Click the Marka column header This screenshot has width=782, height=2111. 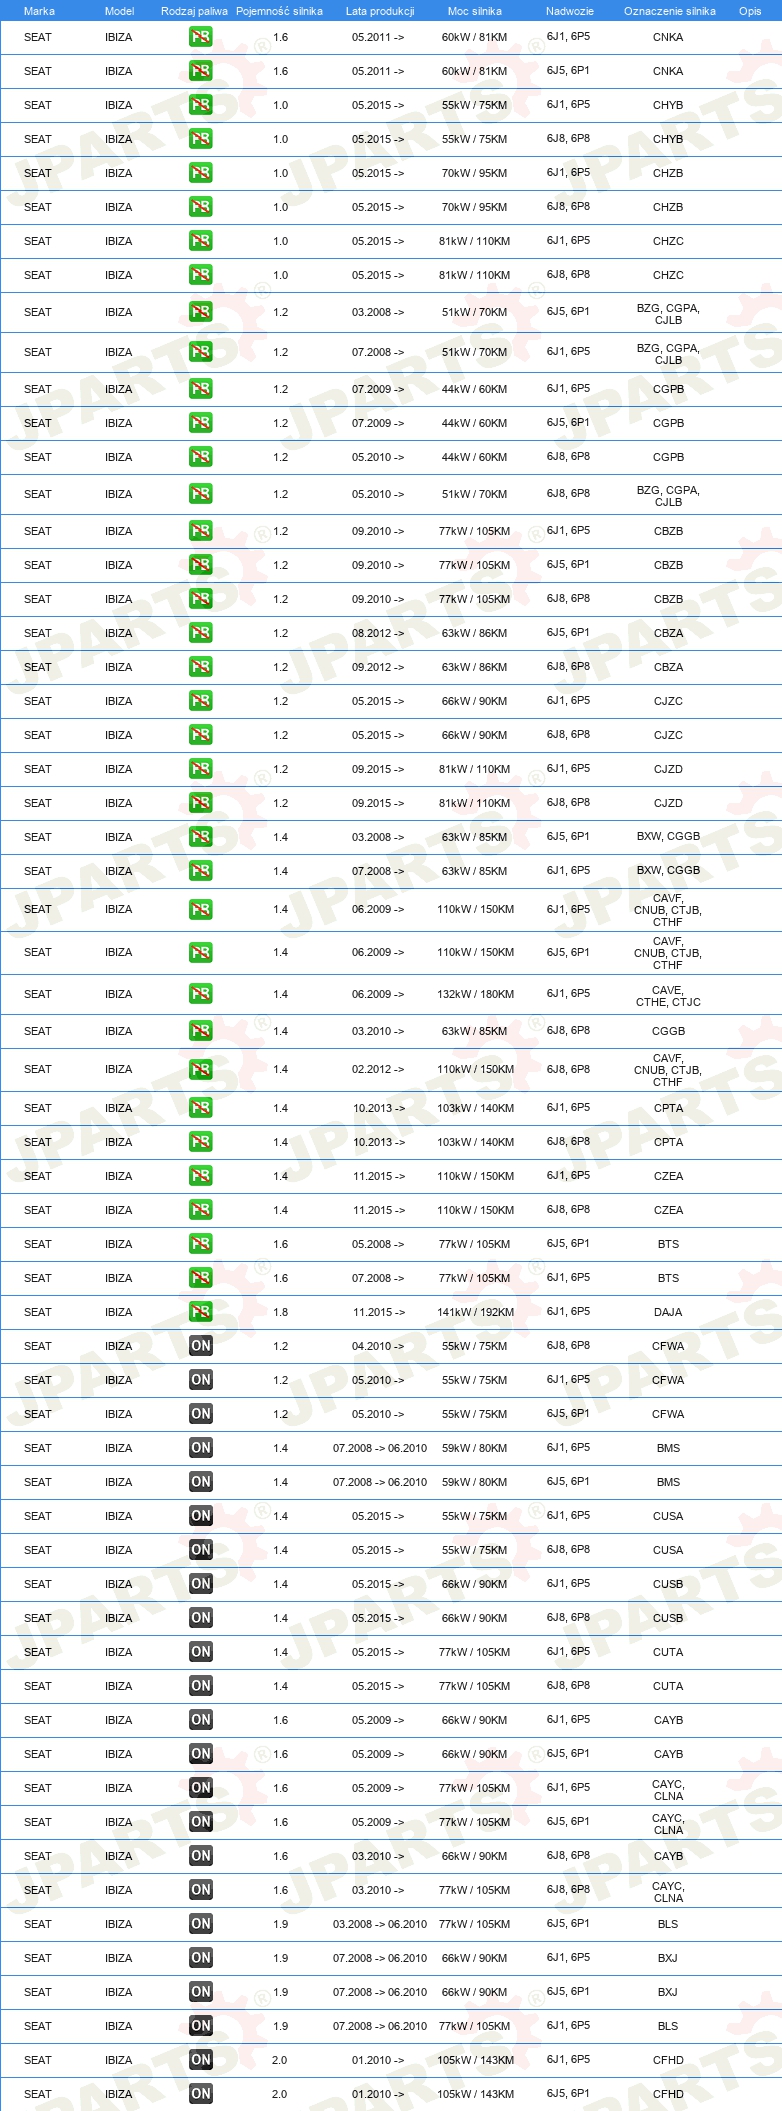point(39,11)
